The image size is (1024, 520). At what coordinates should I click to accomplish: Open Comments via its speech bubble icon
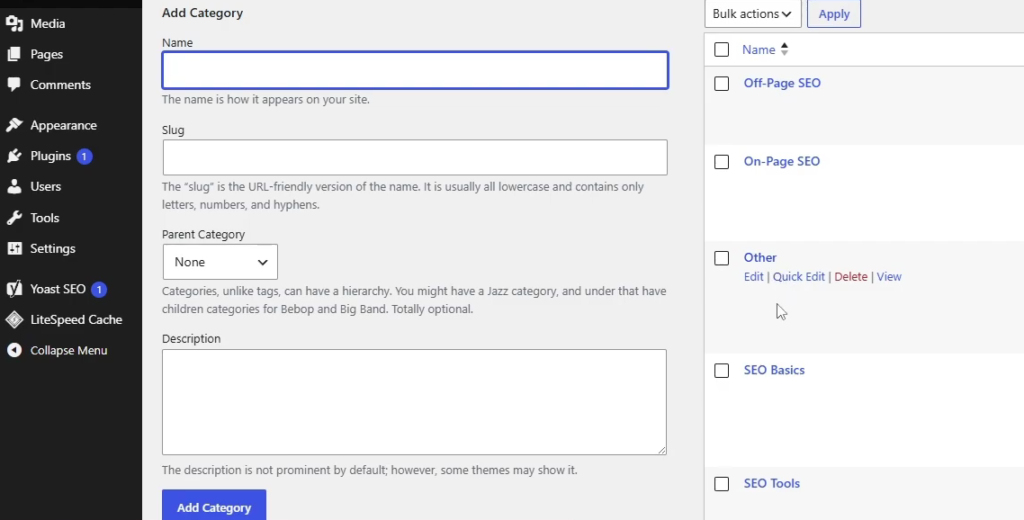coord(14,84)
